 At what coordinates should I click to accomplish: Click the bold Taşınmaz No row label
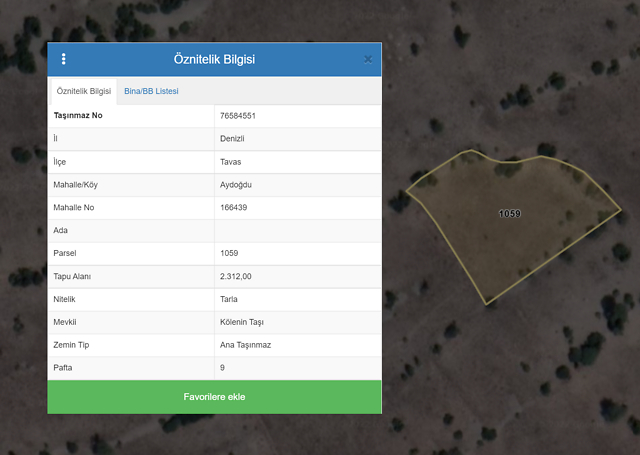pos(78,116)
